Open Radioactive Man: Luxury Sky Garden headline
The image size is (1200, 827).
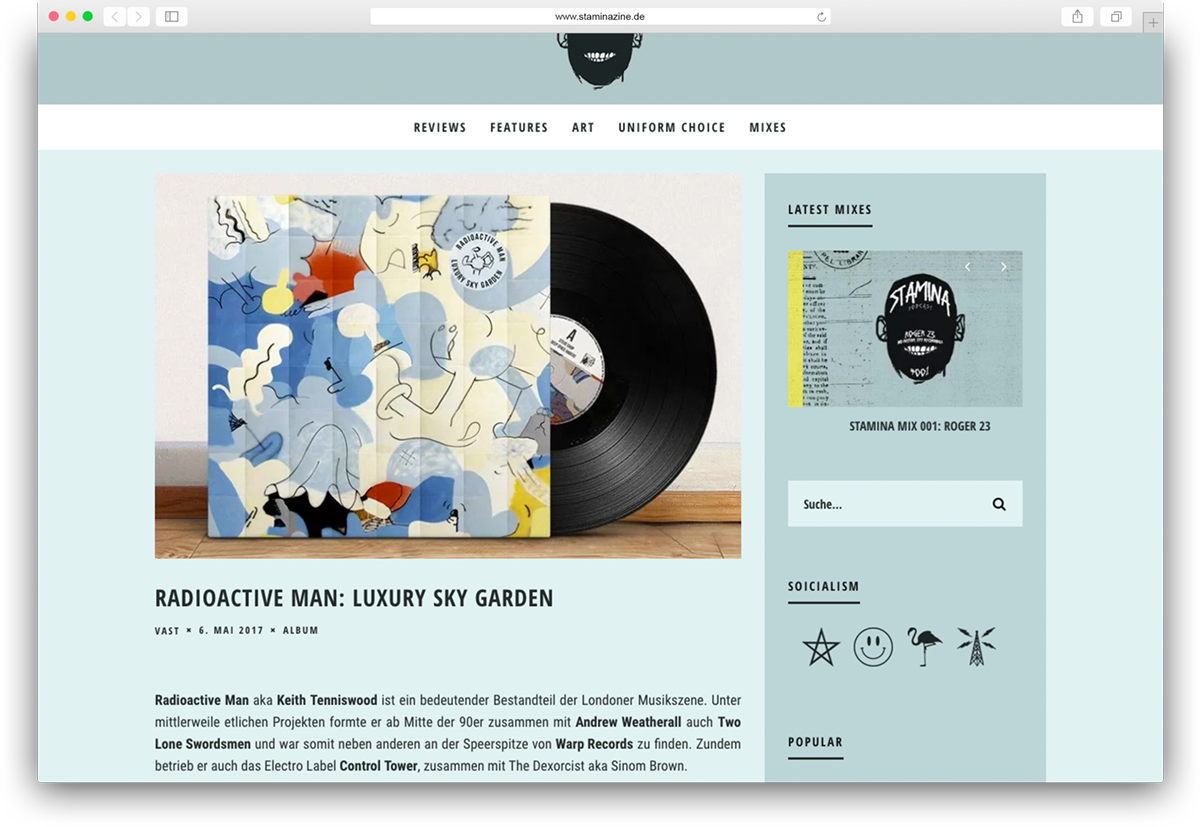[x=354, y=599]
